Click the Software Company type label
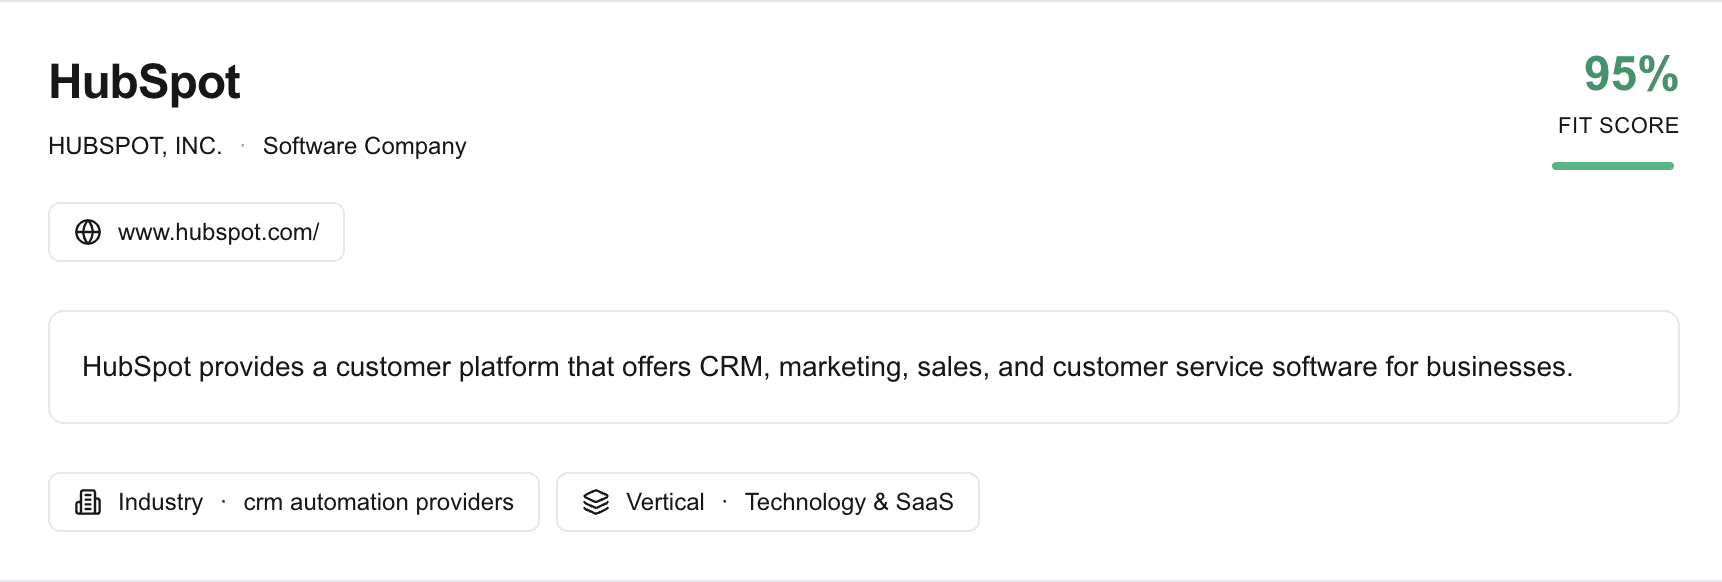Viewport: 1722px width, 582px height. point(364,146)
